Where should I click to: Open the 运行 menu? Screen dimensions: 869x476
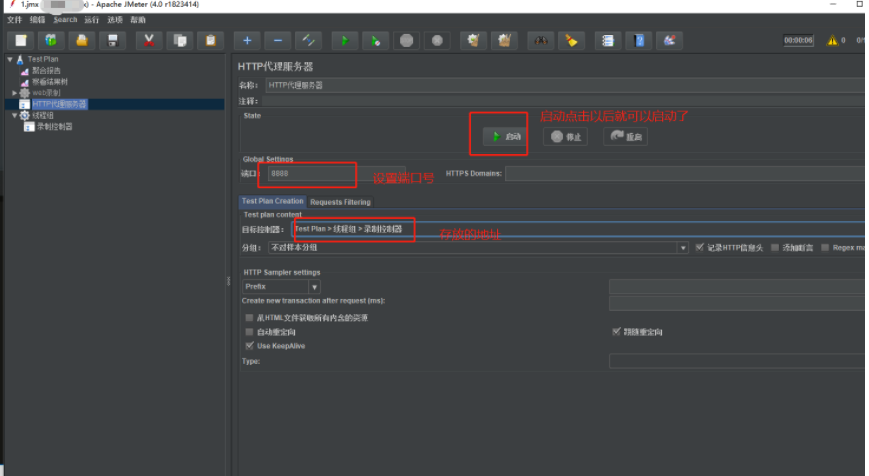pyautogui.click(x=91, y=20)
